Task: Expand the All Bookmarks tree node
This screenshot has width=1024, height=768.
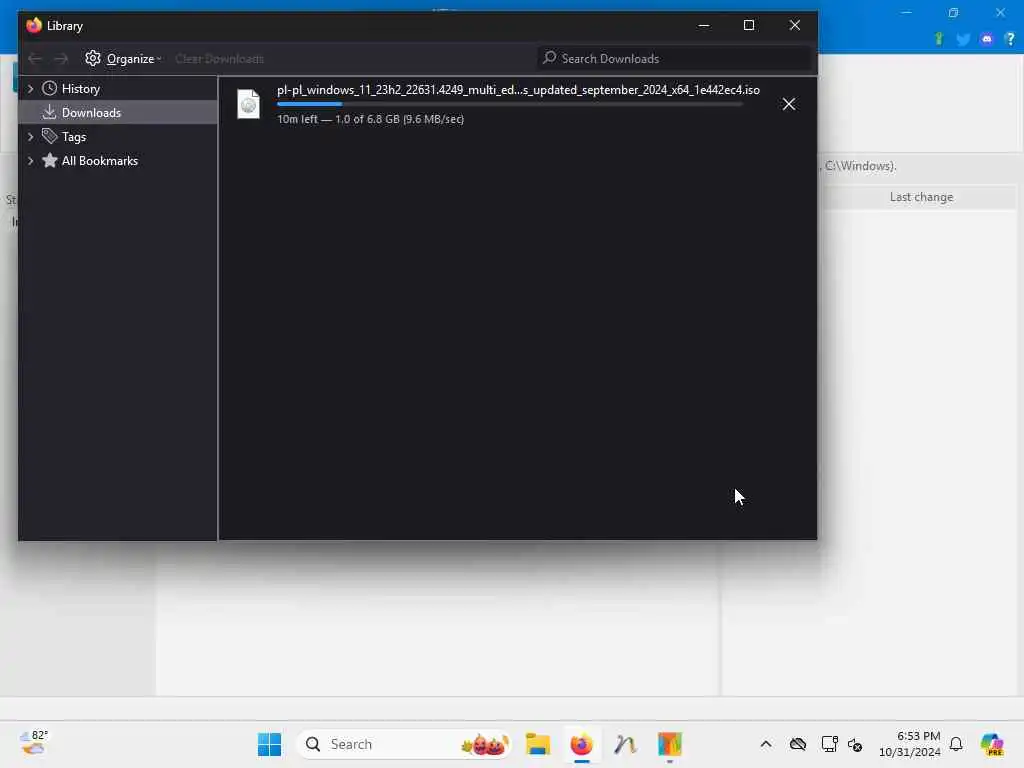Action: tap(30, 161)
